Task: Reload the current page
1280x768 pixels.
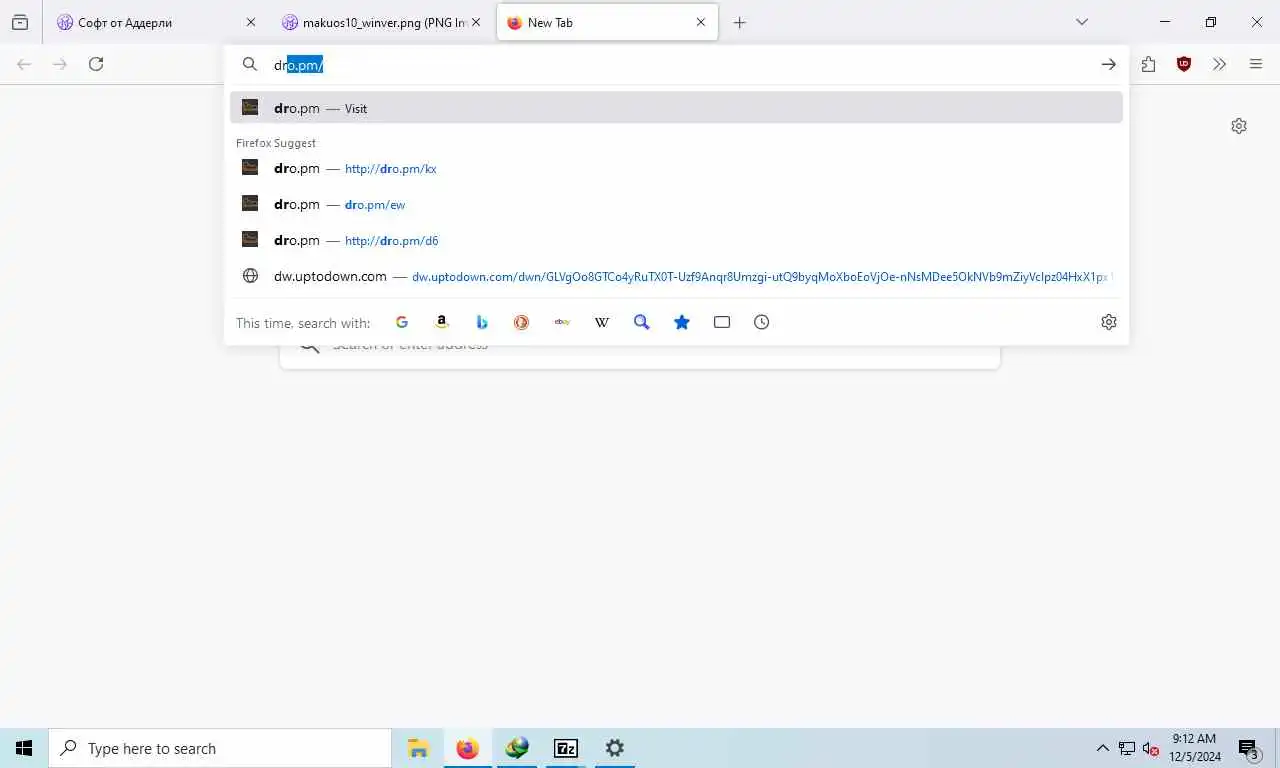Action: 96,64
